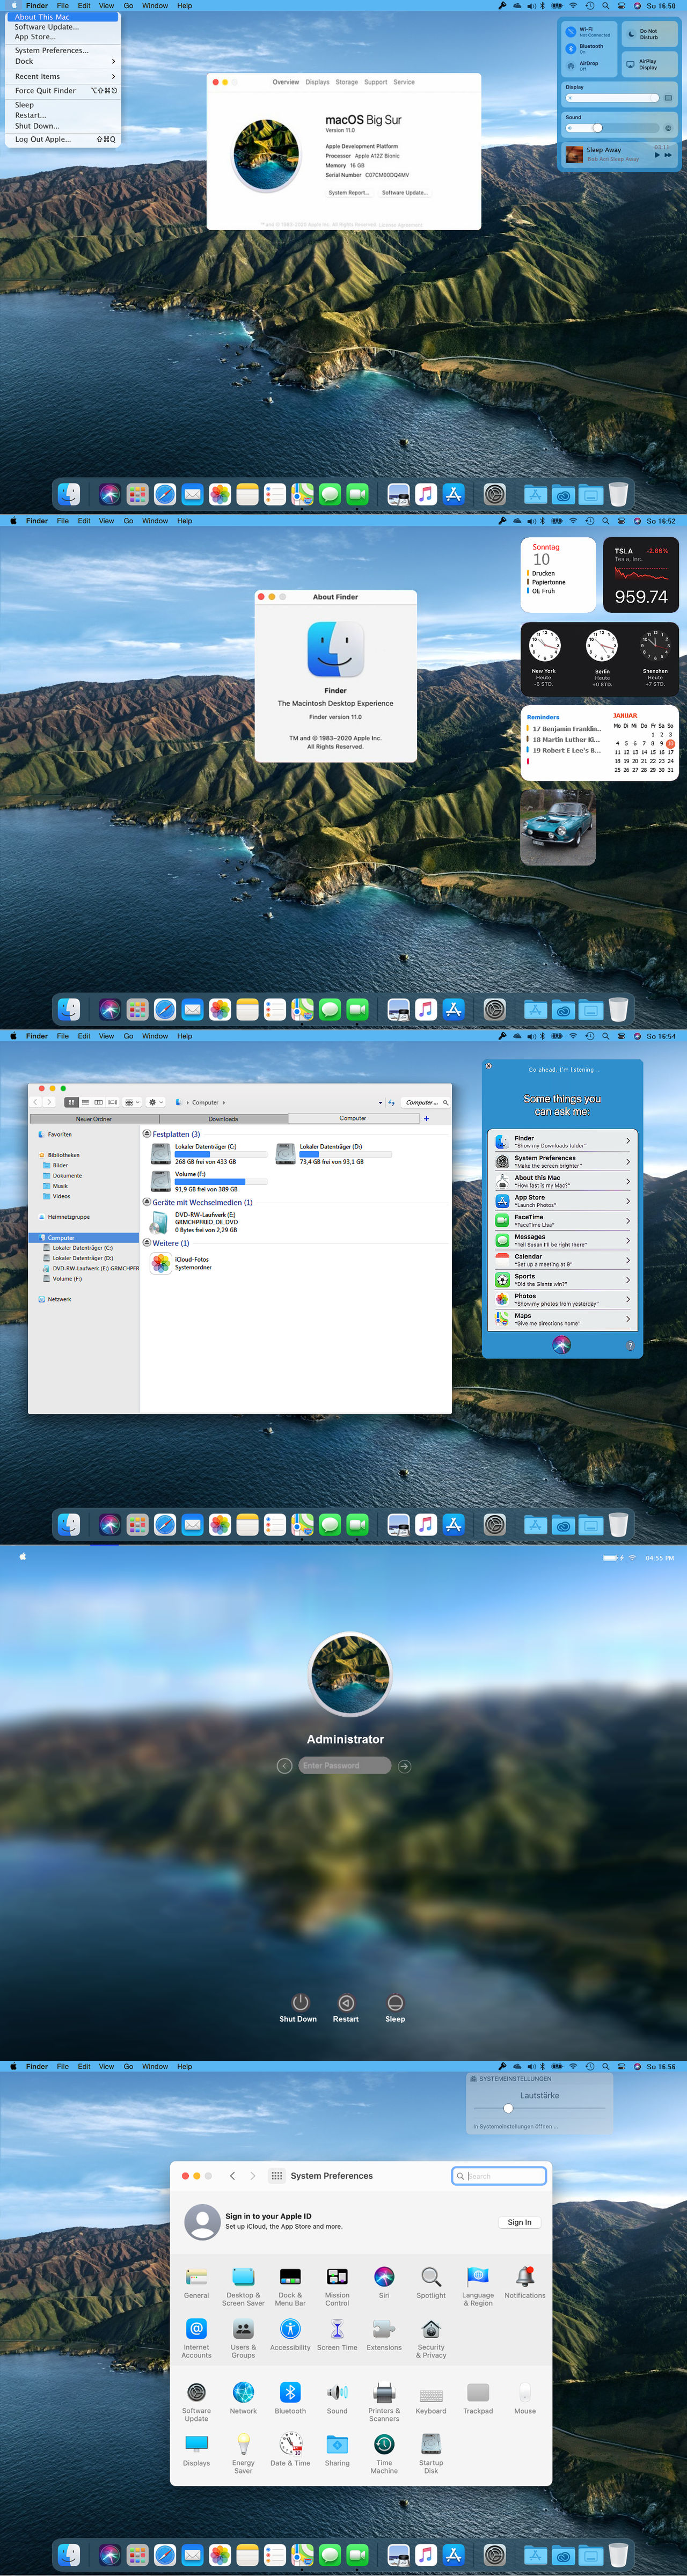687x2576 pixels.
Task: Open Notifications preferences pane
Action: [x=525, y=2284]
